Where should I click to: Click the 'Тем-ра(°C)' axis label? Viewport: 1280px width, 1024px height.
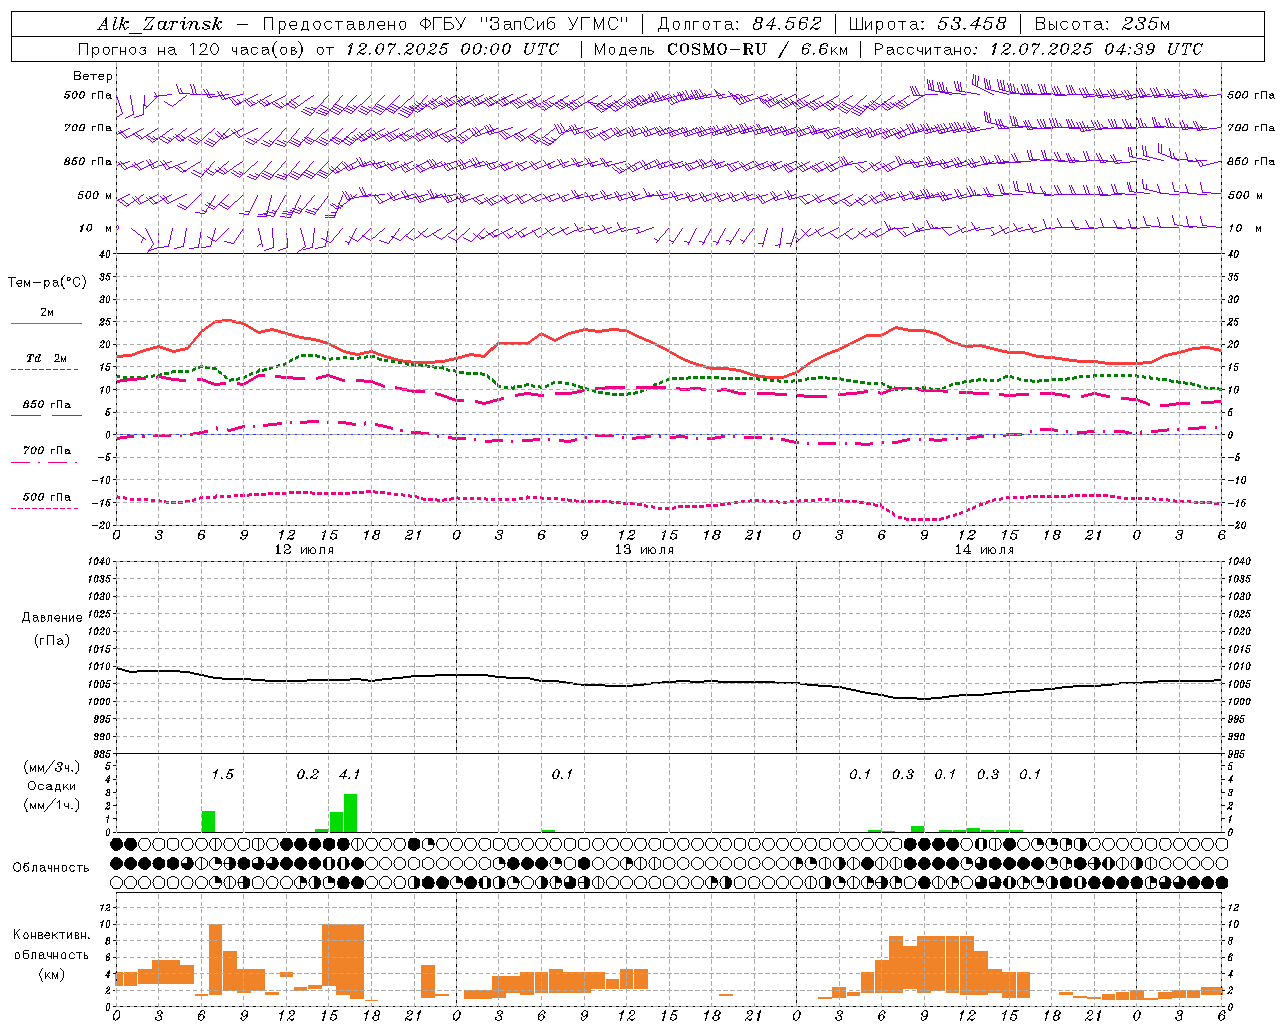pos(47,283)
